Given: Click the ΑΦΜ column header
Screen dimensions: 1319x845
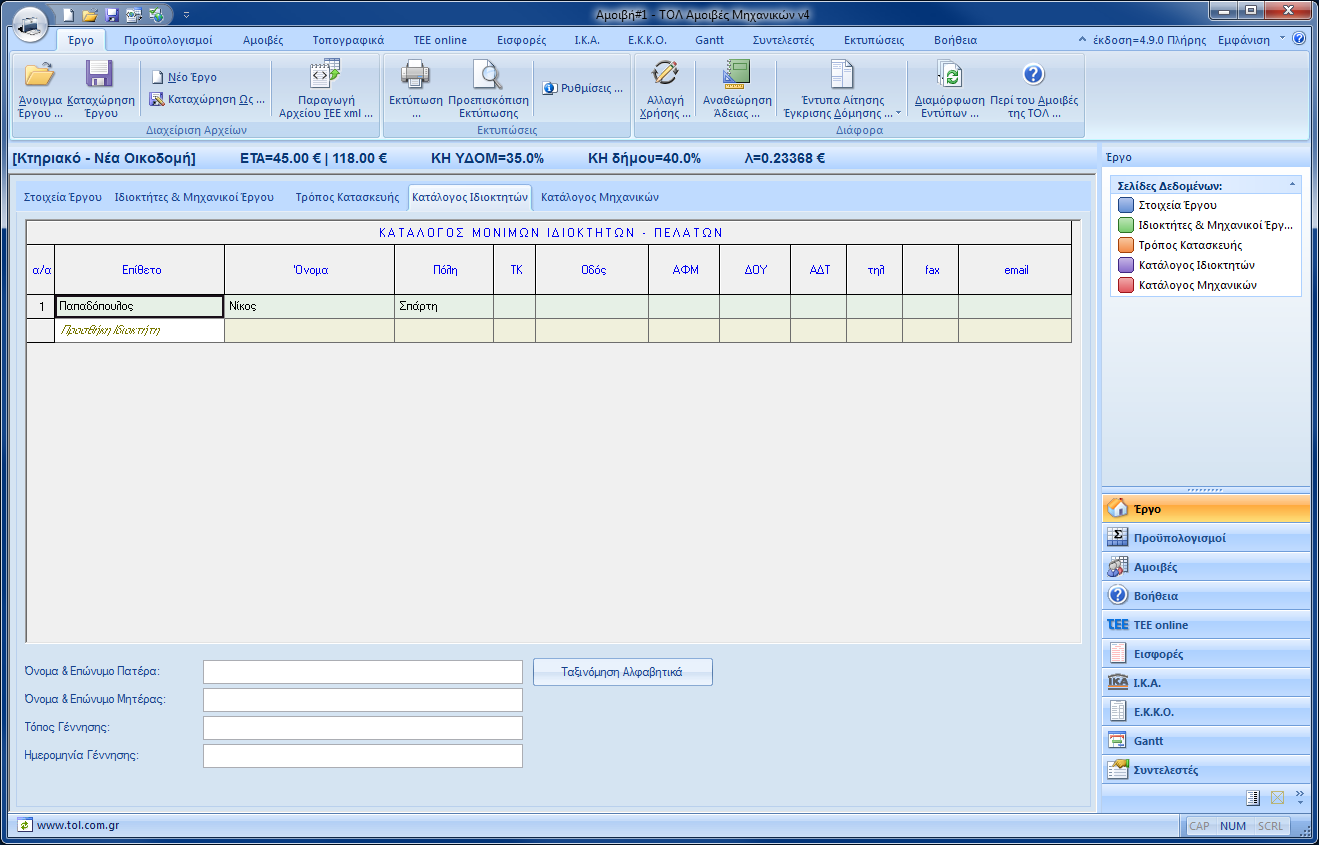Looking at the screenshot, I should 683,270.
